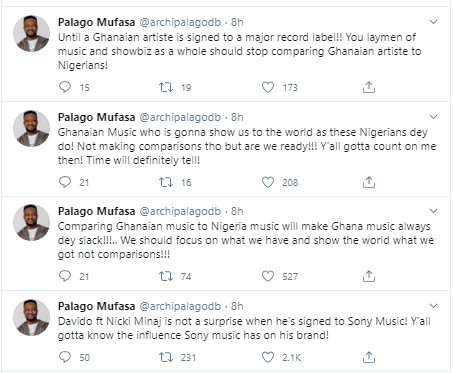Reply to the tweet about major record label
The width and height of the screenshot is (453, 373).
tap(65, 87)
